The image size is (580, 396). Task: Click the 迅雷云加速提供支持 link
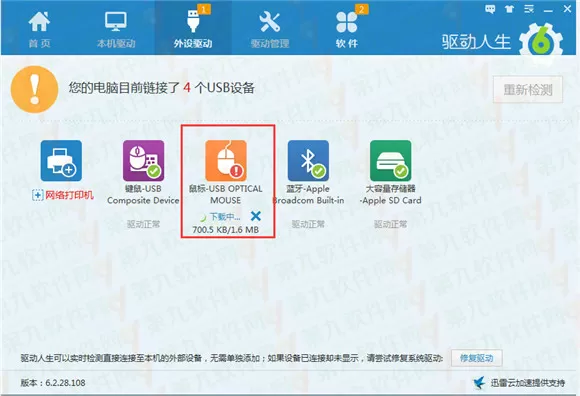(528, 383)
